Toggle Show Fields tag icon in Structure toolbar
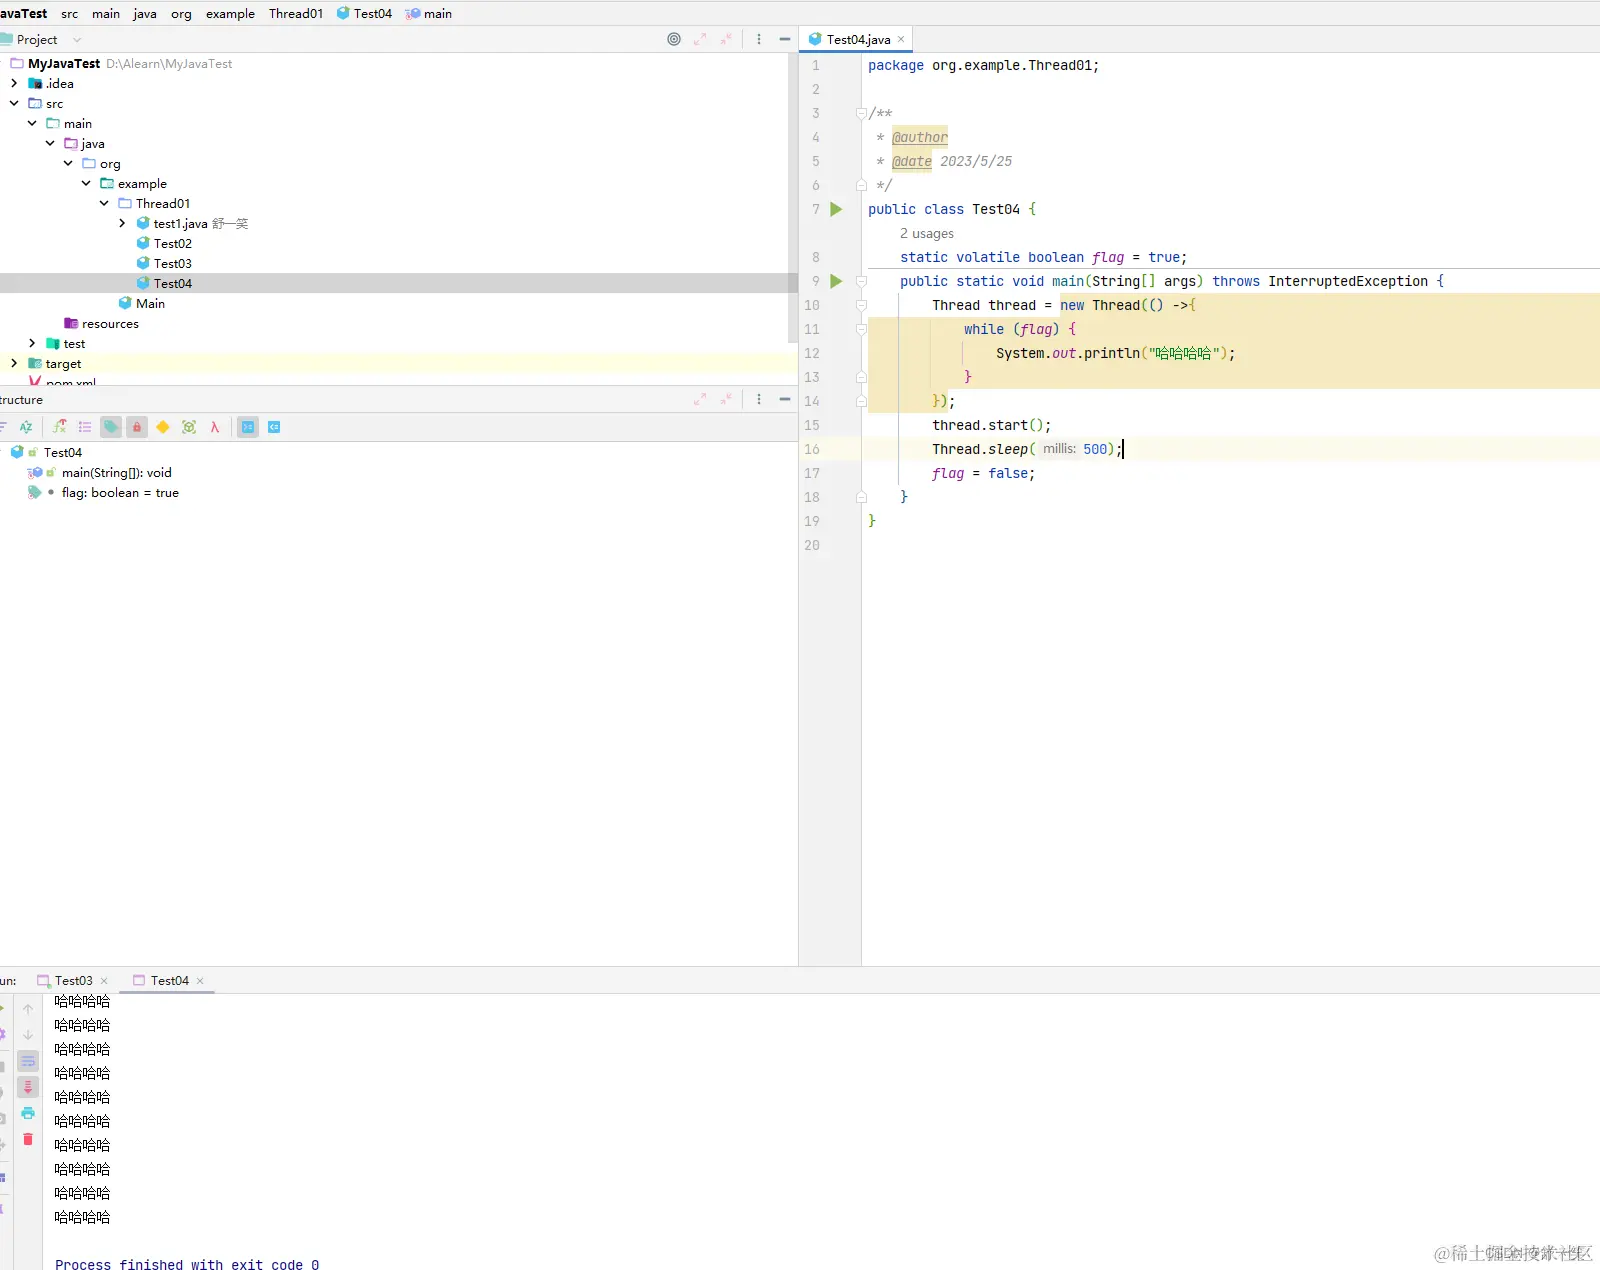This screenshot has height=1270, width=1600. [x=111, y=427]
